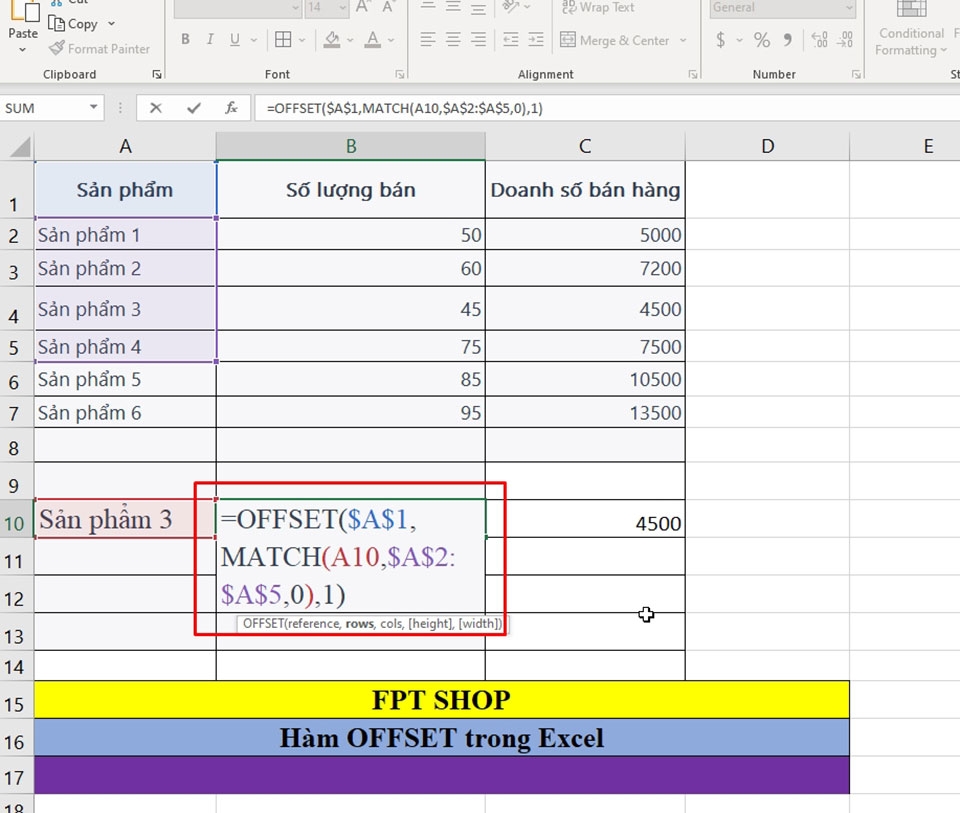Click header 'Doanh số bán hàng'
The height and width of the screenshot is (813, 960).
pyautogui.click(x=585, y=190)
